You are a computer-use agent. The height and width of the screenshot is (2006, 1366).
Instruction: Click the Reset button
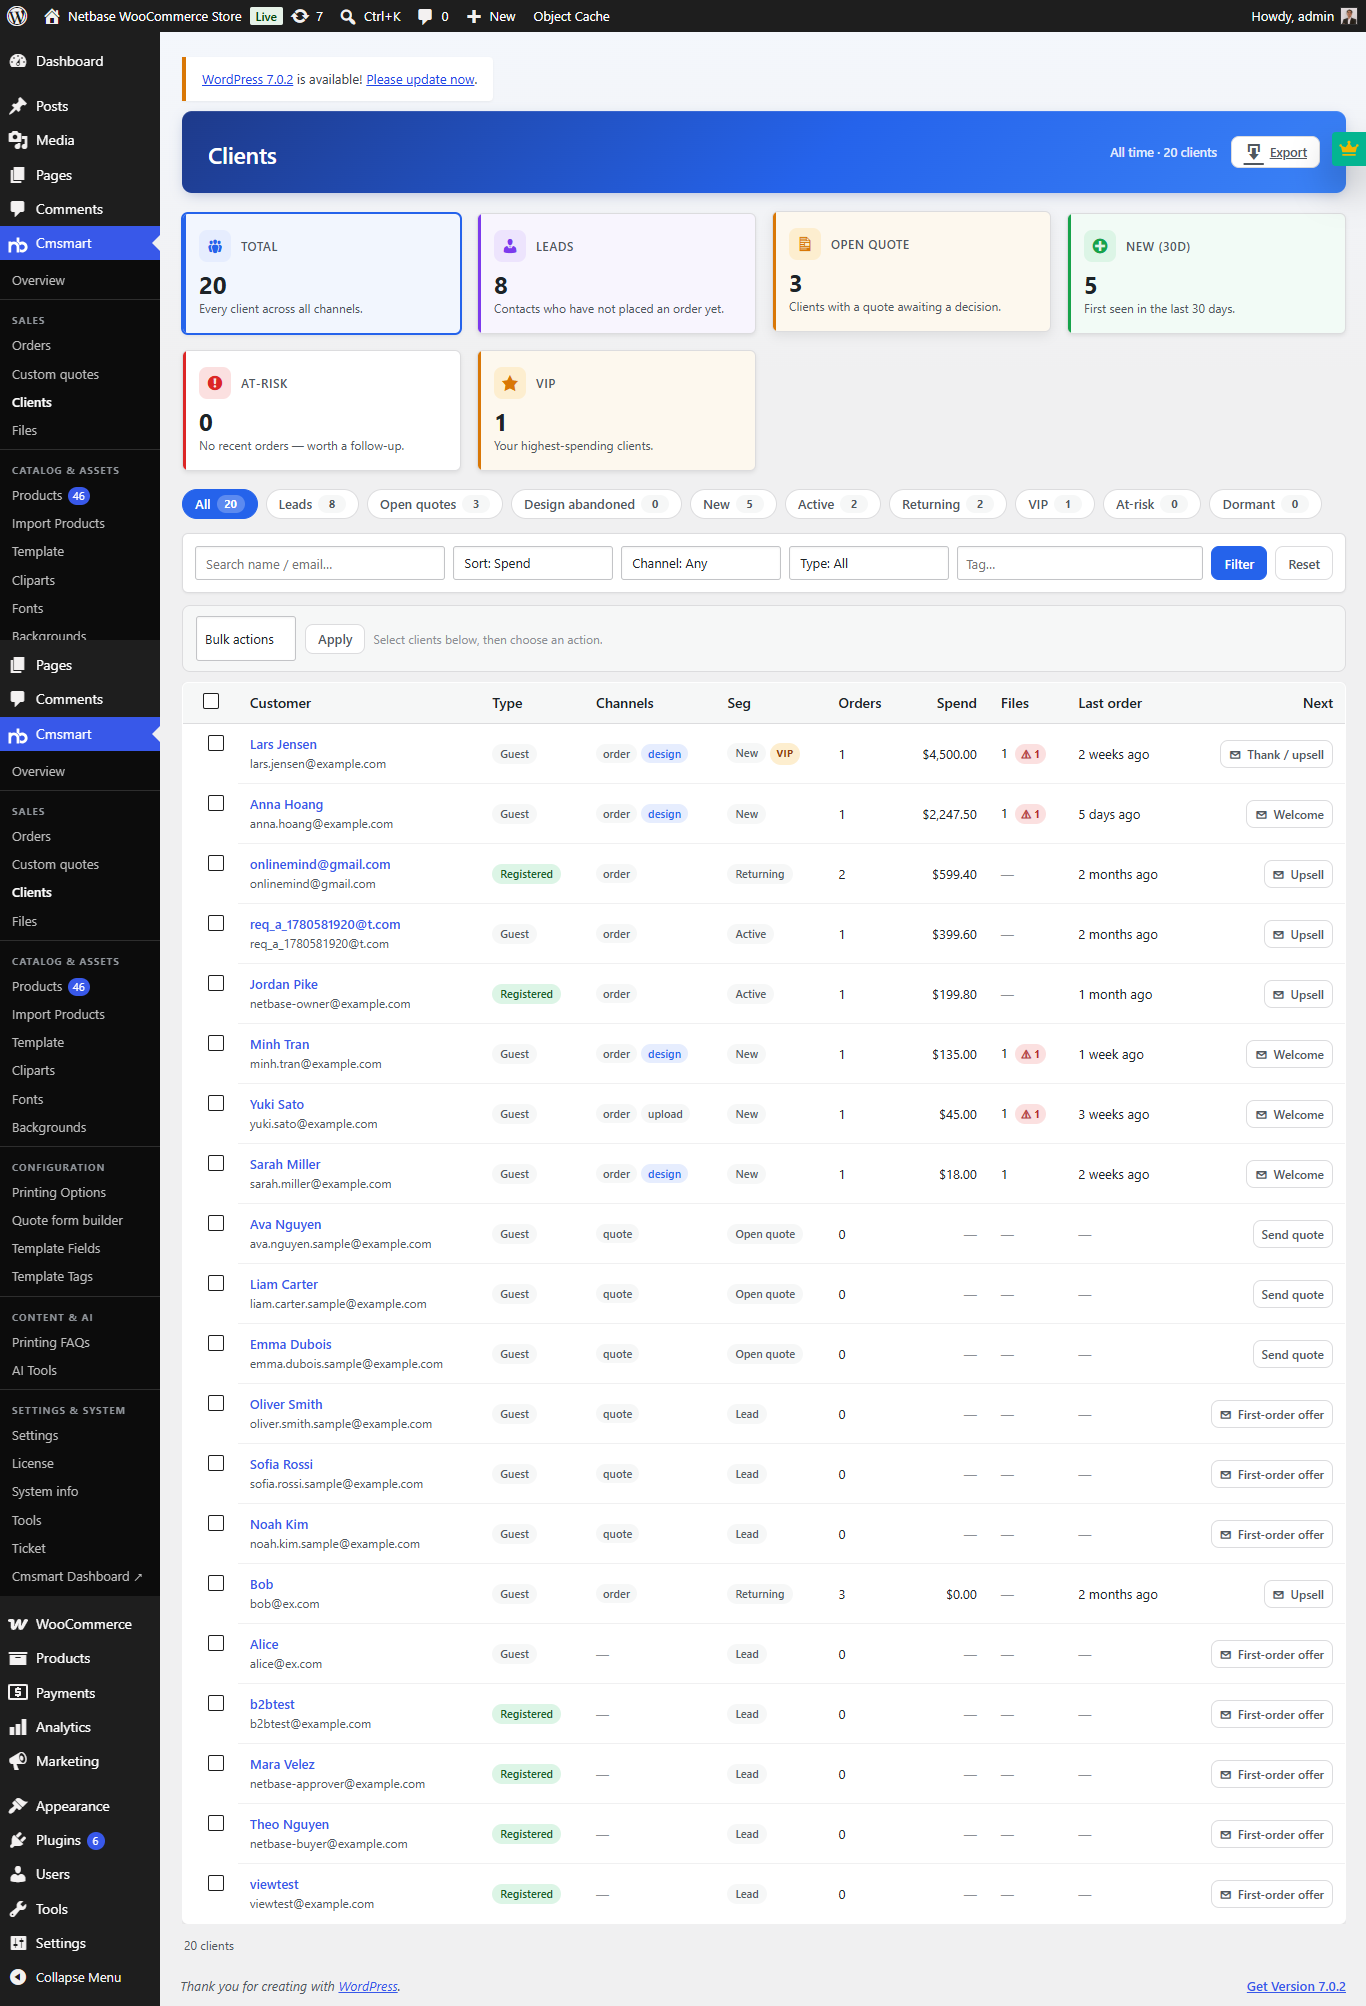(1304, 564)
